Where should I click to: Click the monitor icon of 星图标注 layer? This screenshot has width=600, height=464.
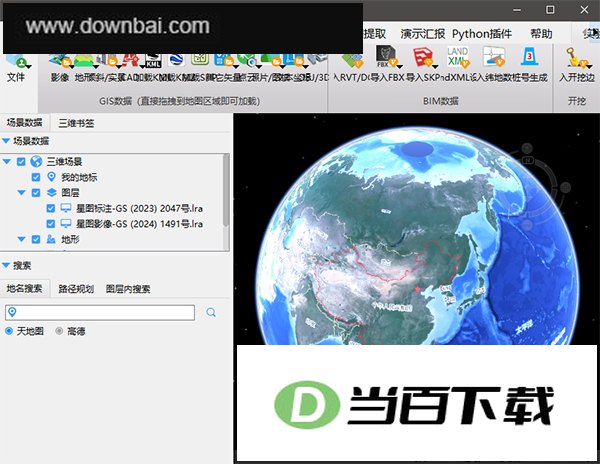coord(66,208)
